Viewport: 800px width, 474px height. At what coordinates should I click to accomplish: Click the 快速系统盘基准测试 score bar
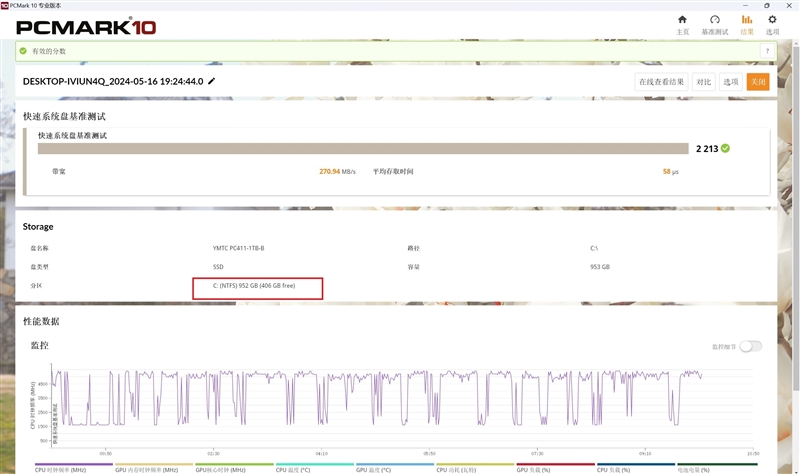point(363,148)
